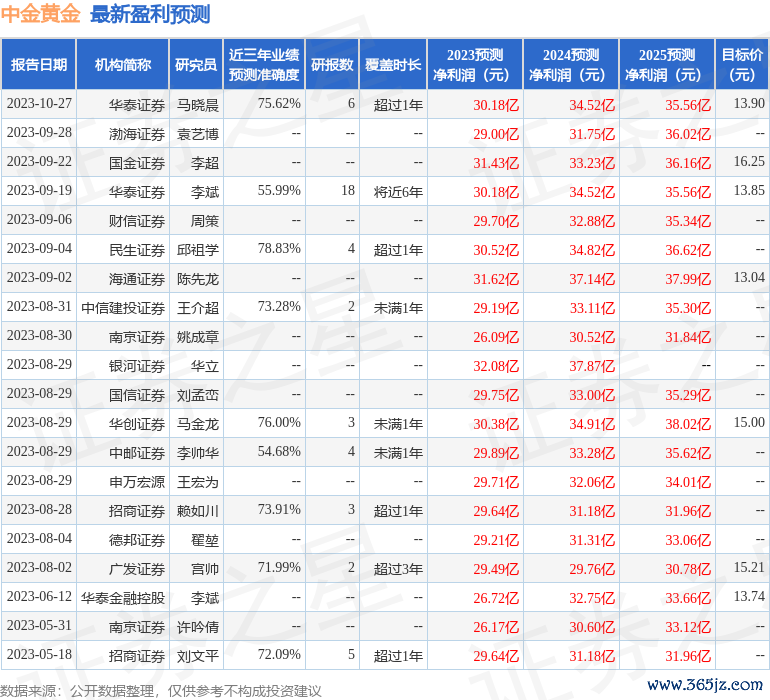Click 2025 forecast 36.62亿
The image size is (770, 700).
688,250
